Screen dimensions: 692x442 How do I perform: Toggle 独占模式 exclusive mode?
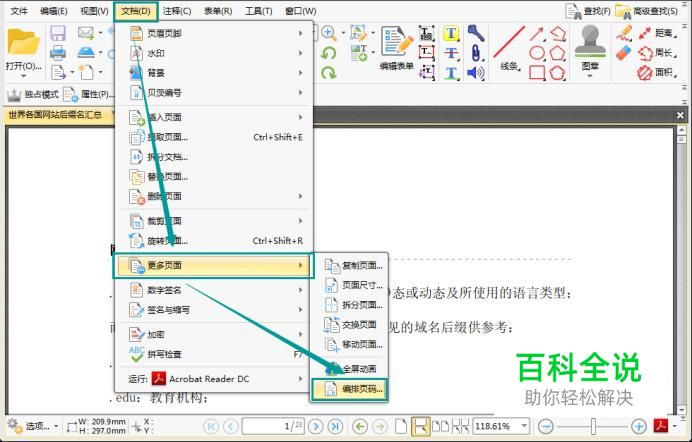coord(33,94)
